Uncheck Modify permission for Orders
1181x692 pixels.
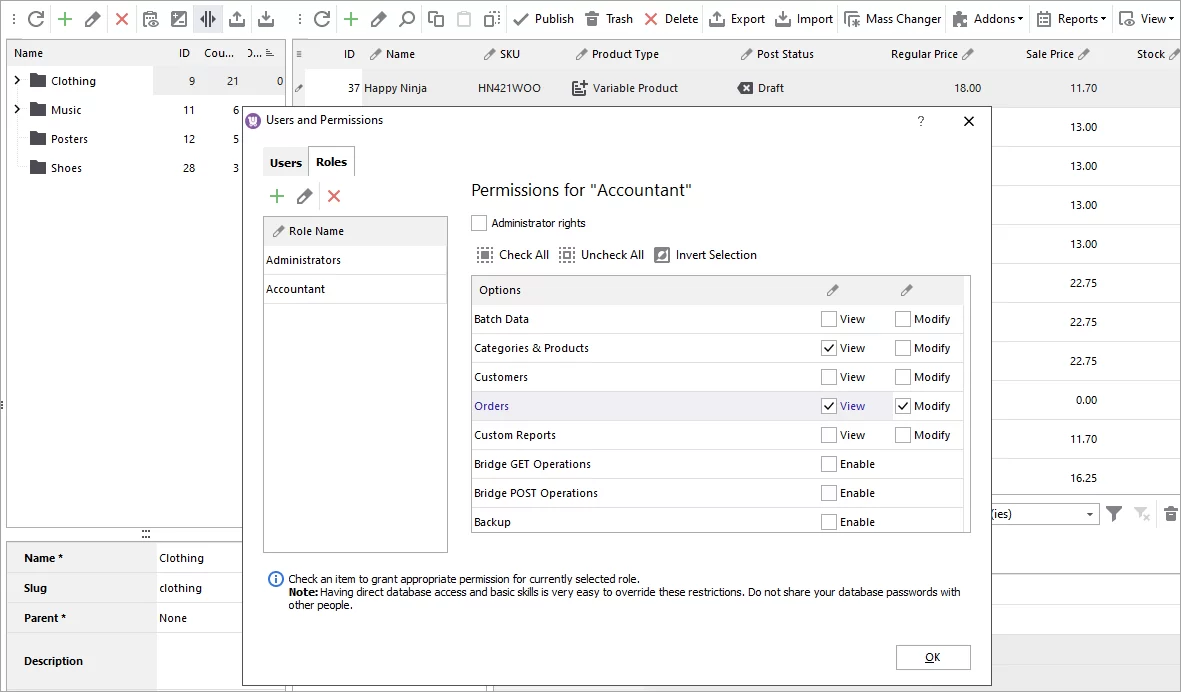click(x=903, y=406)
